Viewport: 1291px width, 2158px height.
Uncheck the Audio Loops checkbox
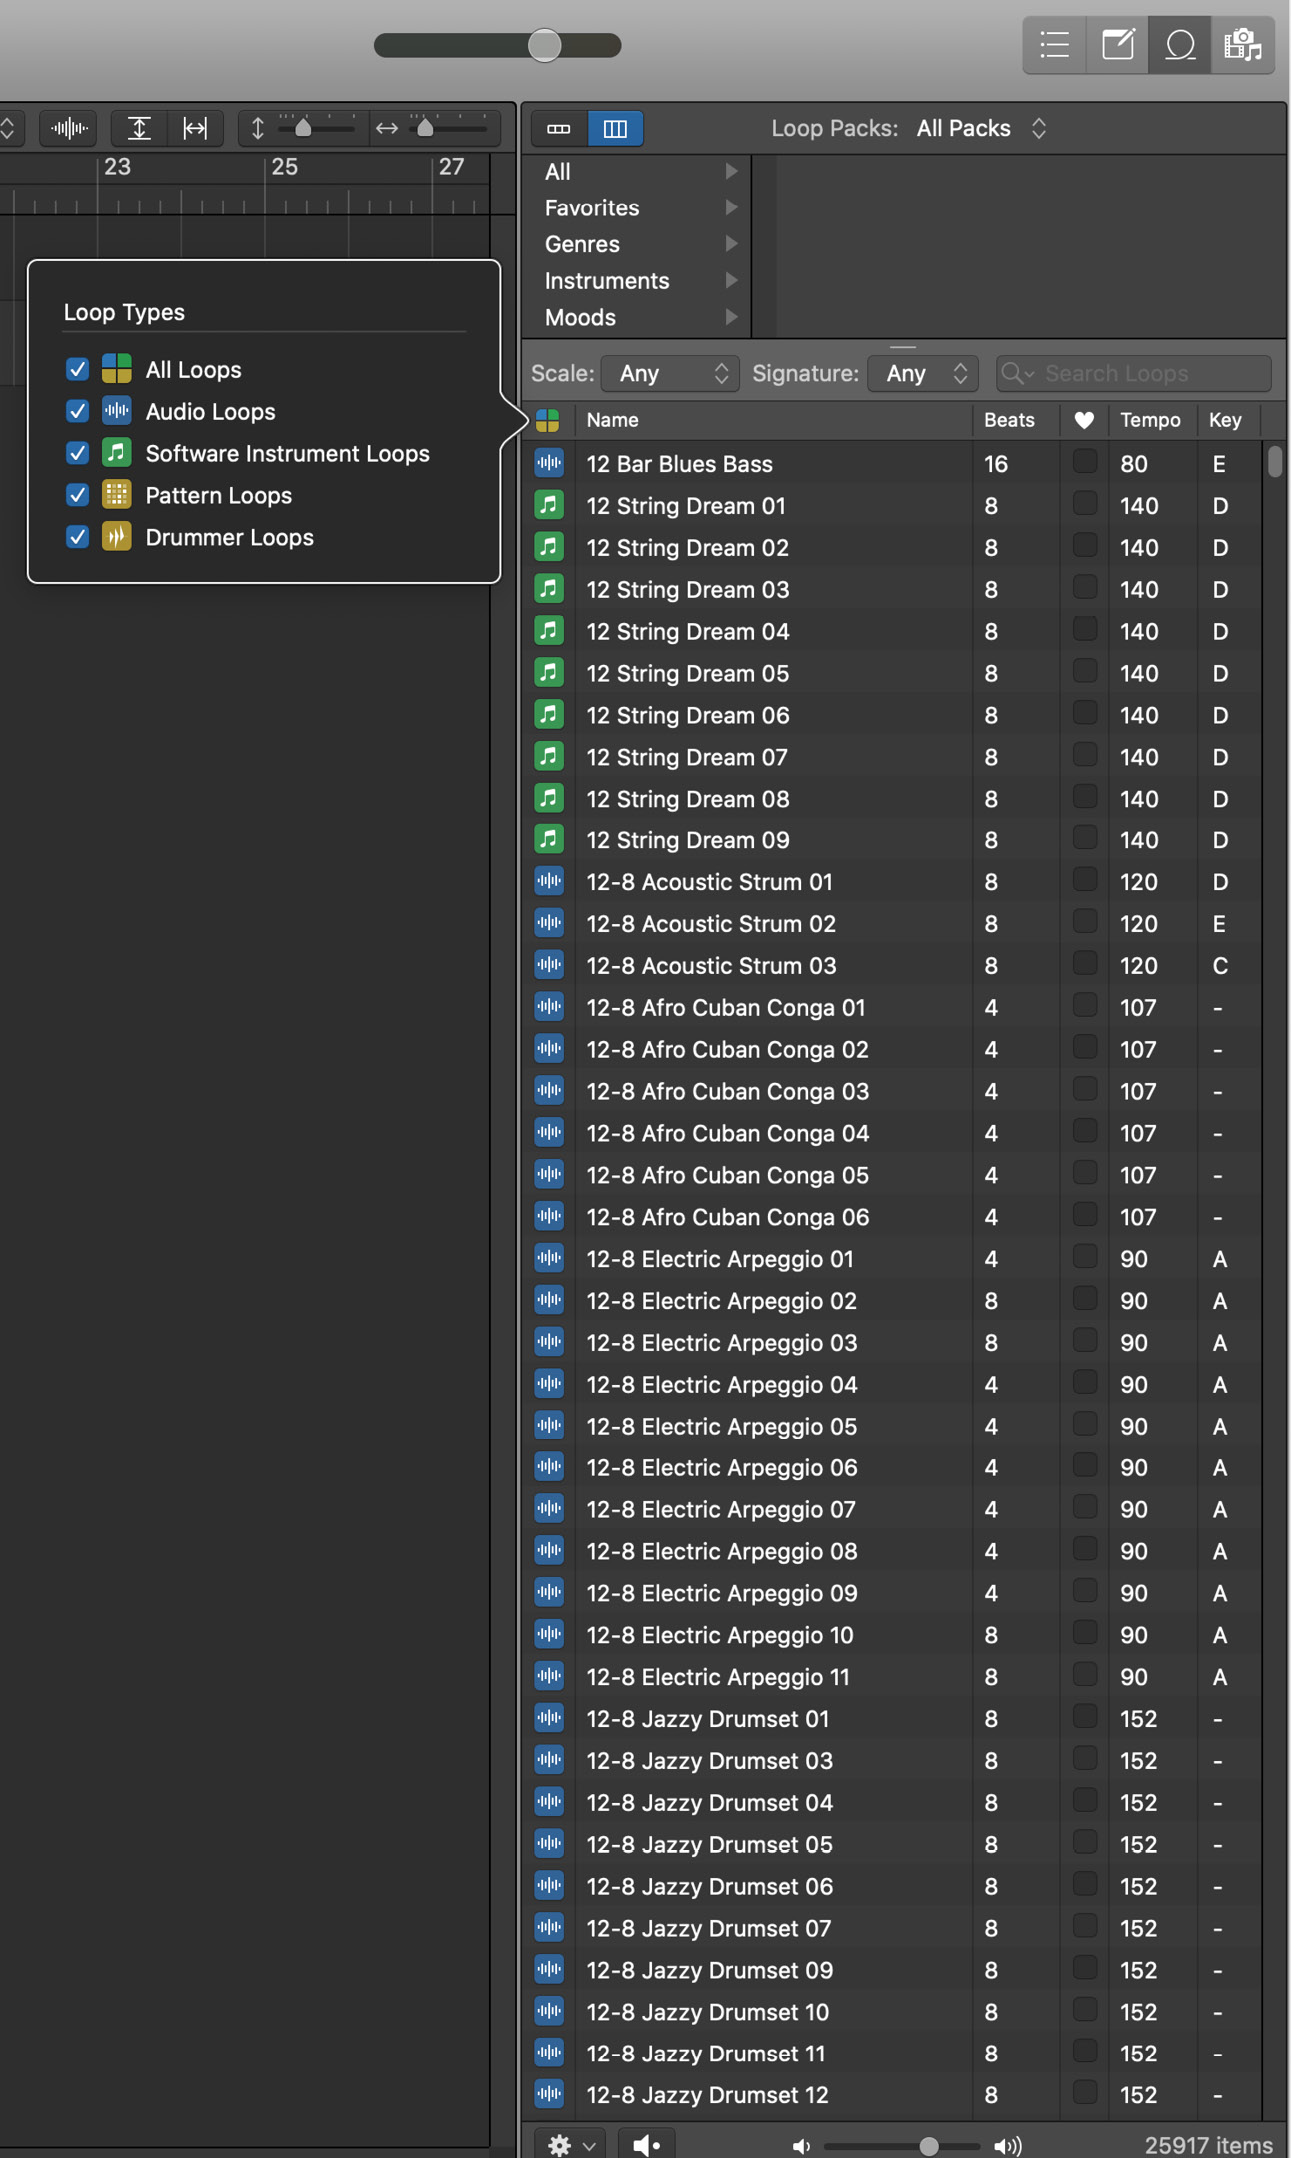tap(77, 411)
